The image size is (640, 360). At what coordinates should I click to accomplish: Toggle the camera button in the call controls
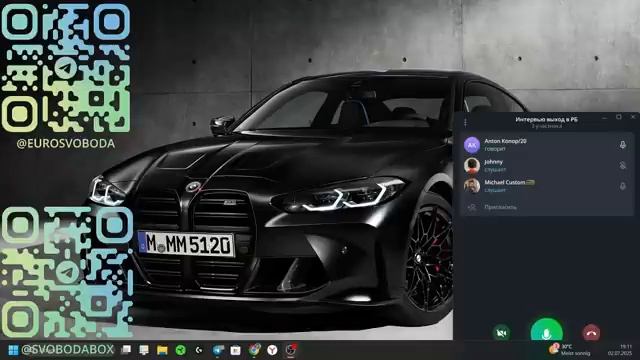click(501, 333)
